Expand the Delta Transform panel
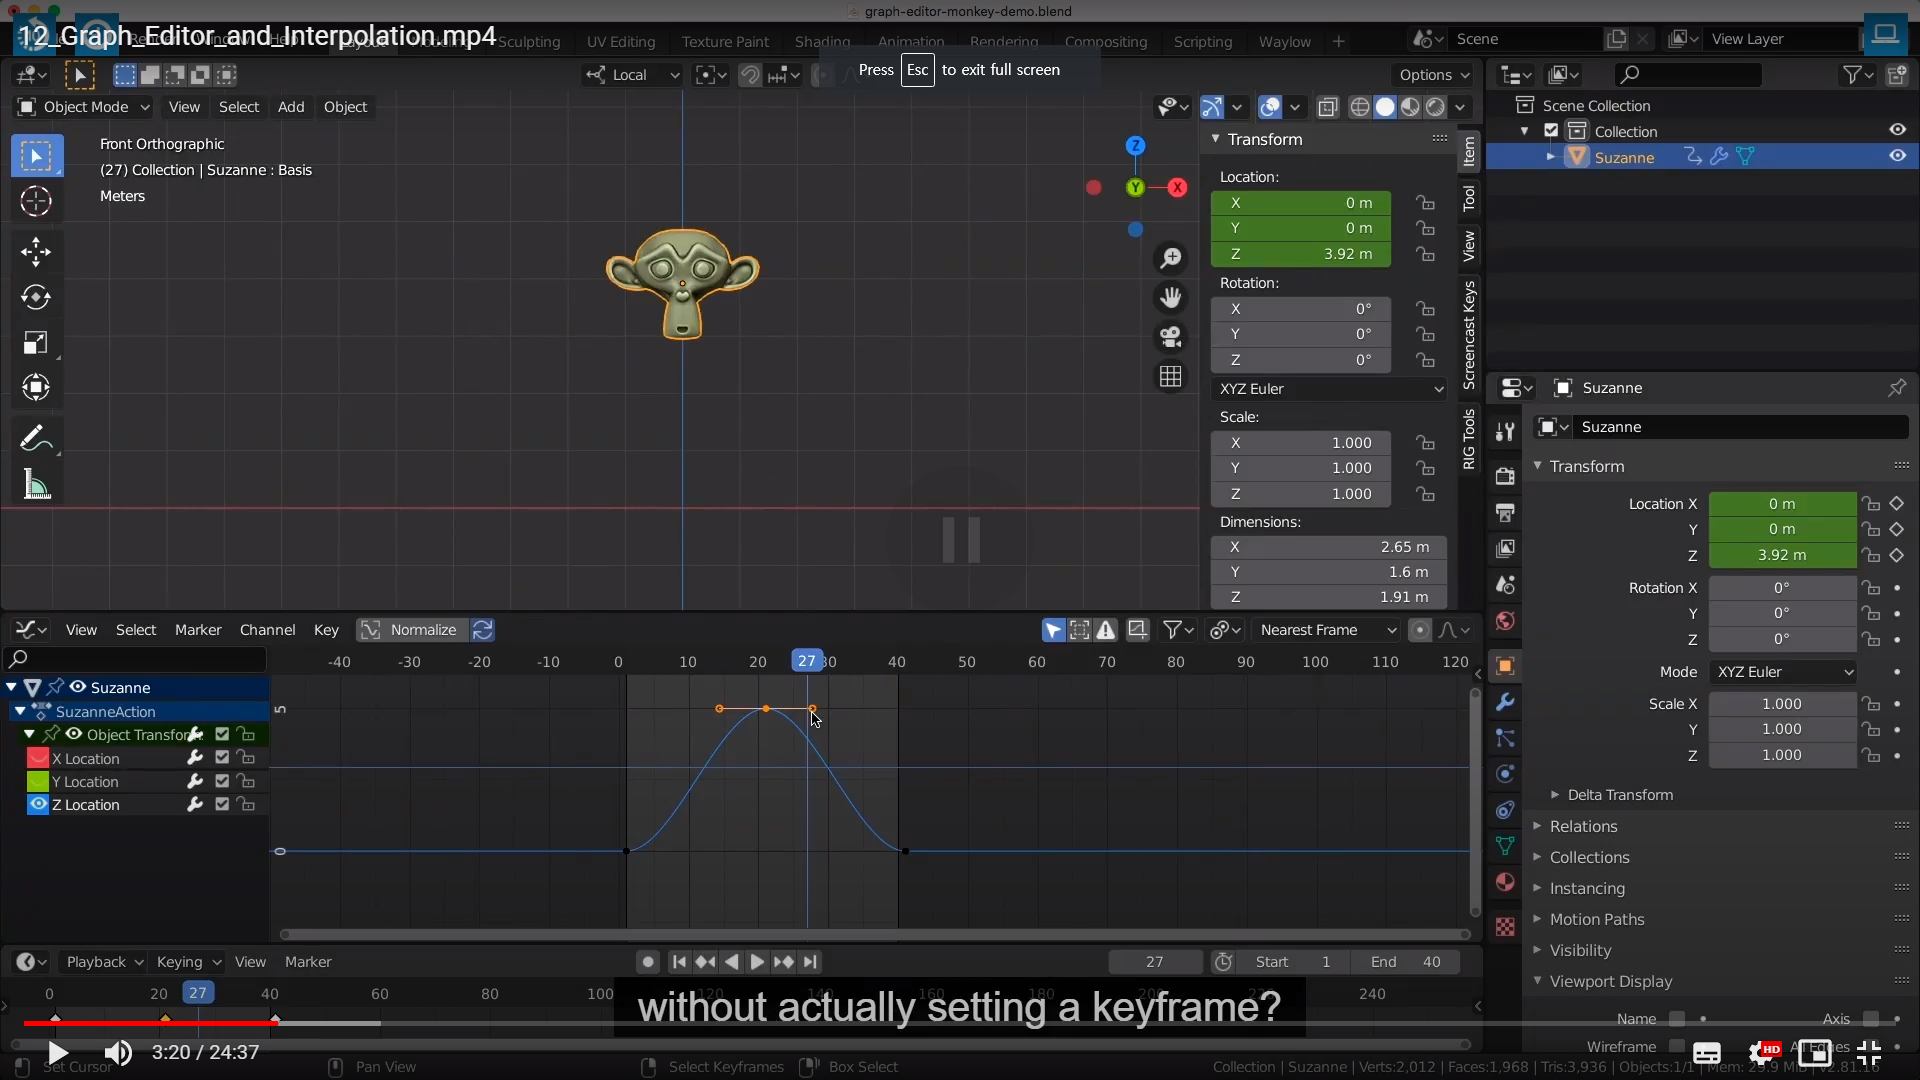The height and width of the screenshot is (1080, 1920). pyautogui.click(x=1619, y=795)
